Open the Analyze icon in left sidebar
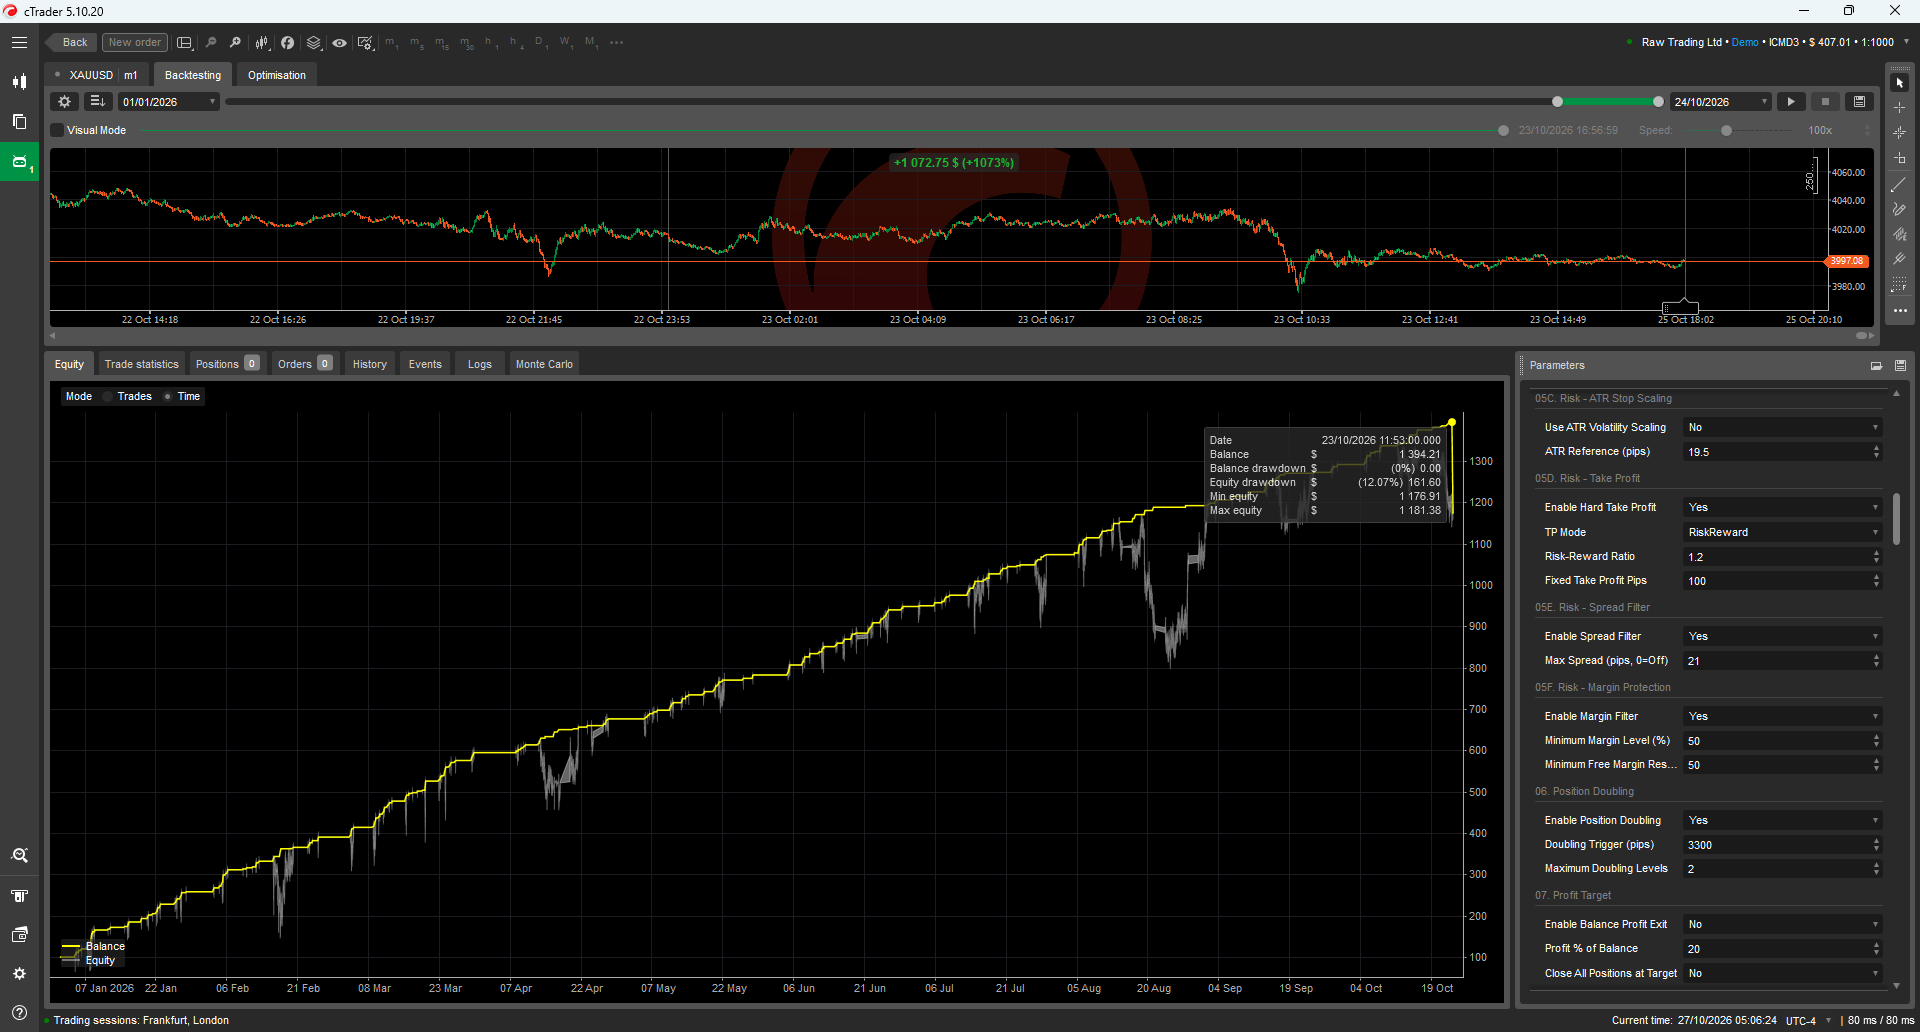The height and width of the screenshot is (1032, 1920). 19,856
